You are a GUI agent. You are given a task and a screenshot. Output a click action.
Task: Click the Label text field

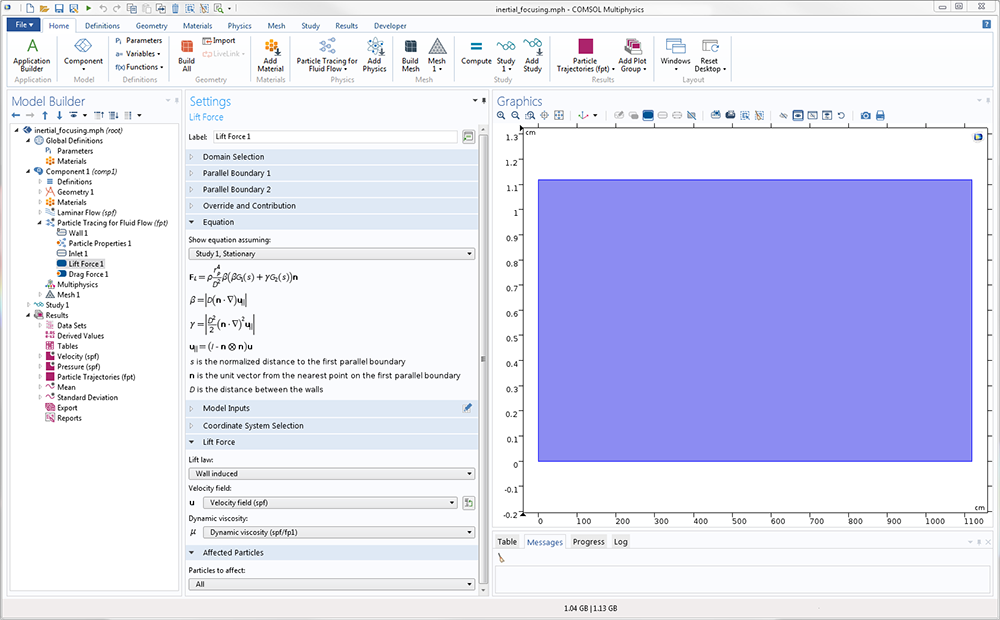click(334, 136)
